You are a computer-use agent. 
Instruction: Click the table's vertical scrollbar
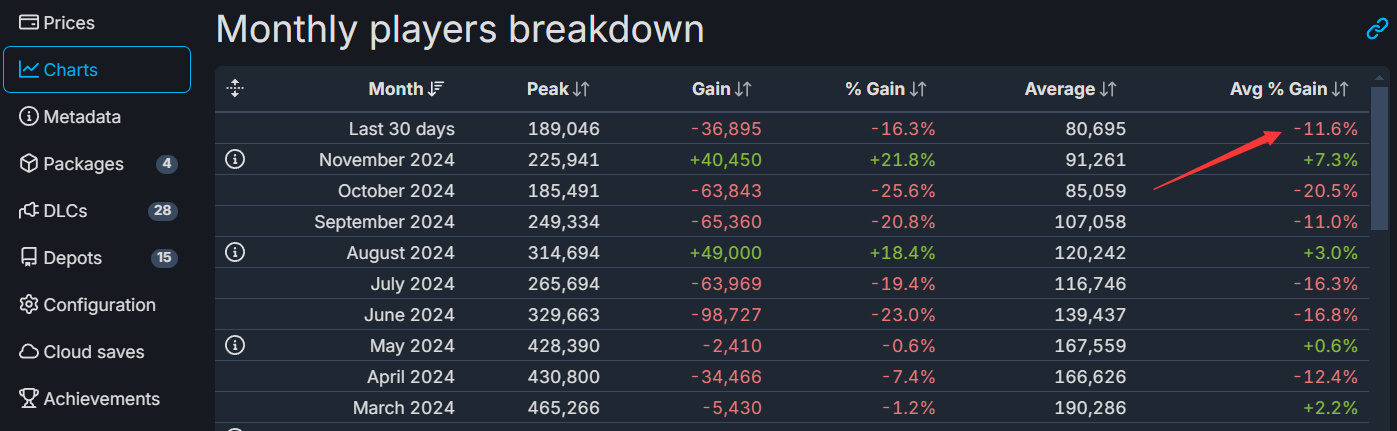pos(1379,150)
